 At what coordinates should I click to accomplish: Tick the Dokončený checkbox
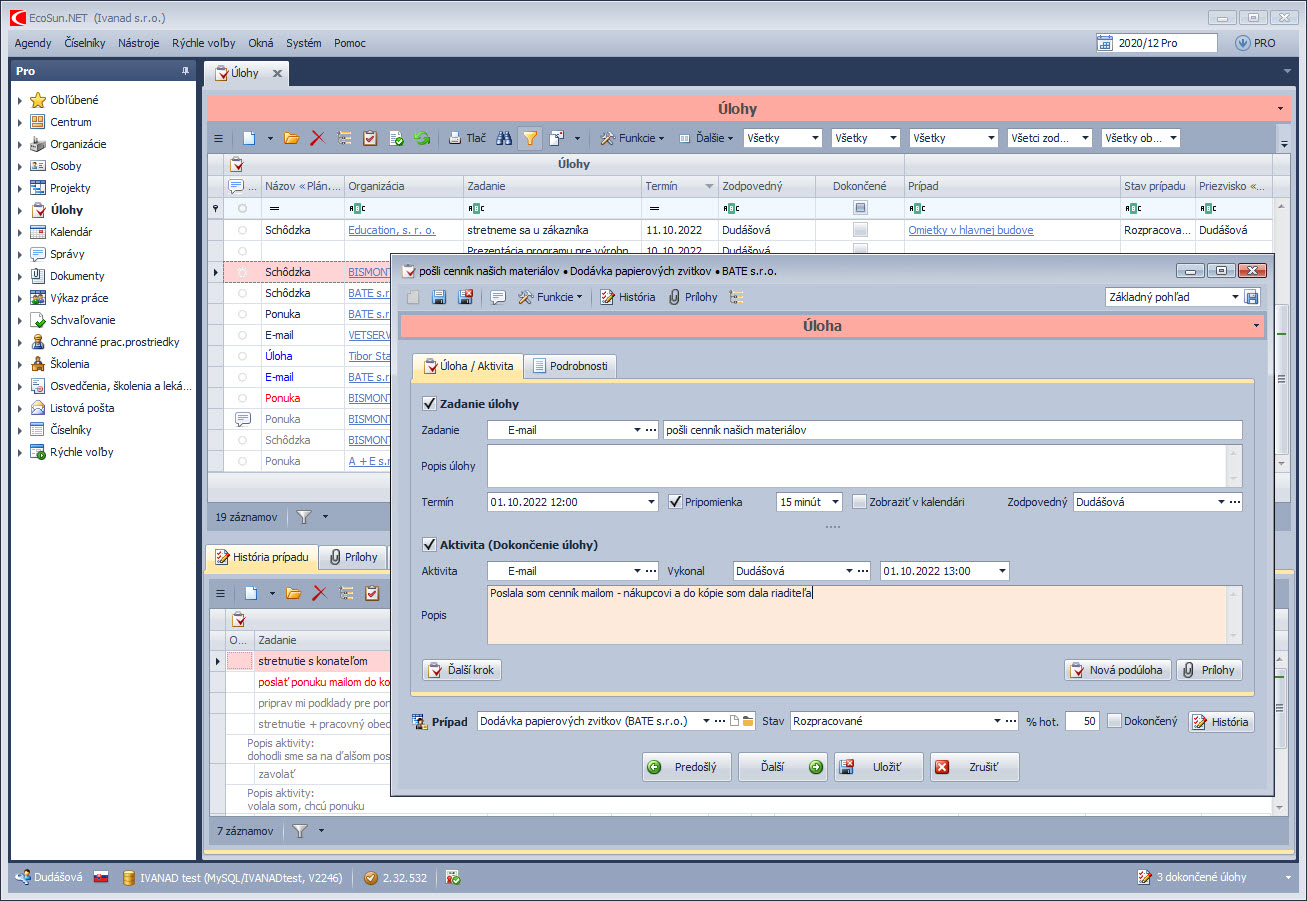click(x=1114, y=721)
